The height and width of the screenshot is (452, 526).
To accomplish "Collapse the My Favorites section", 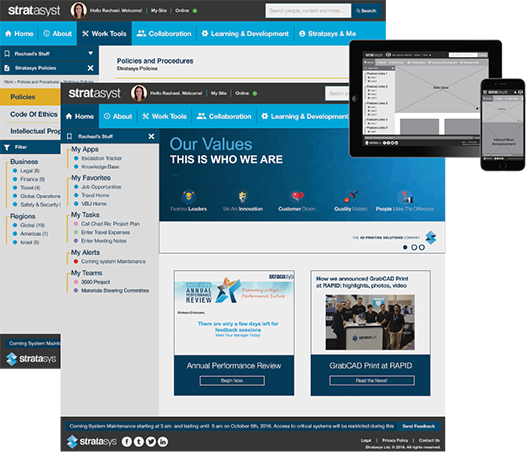I will (x=91, y=178).
